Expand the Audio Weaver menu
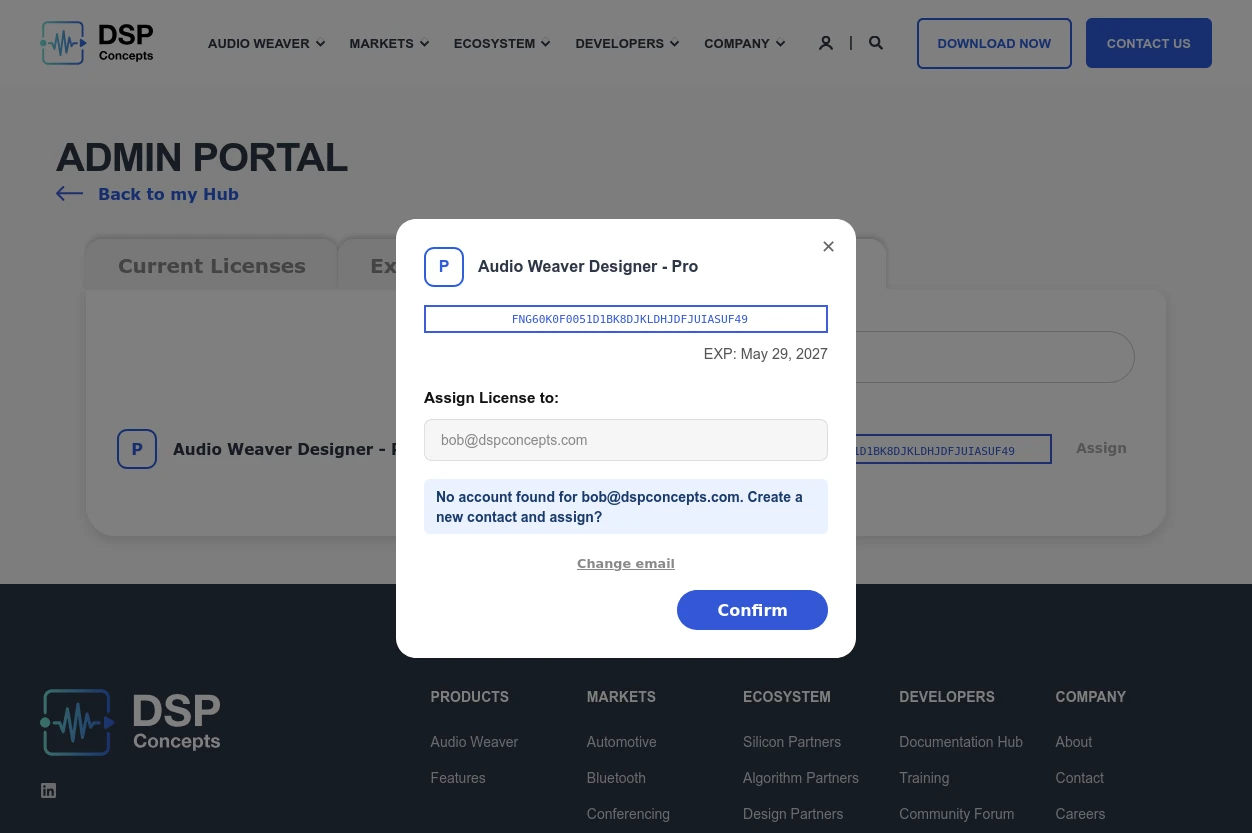This screenshot has height=833, width=1252. coord(266,43)
